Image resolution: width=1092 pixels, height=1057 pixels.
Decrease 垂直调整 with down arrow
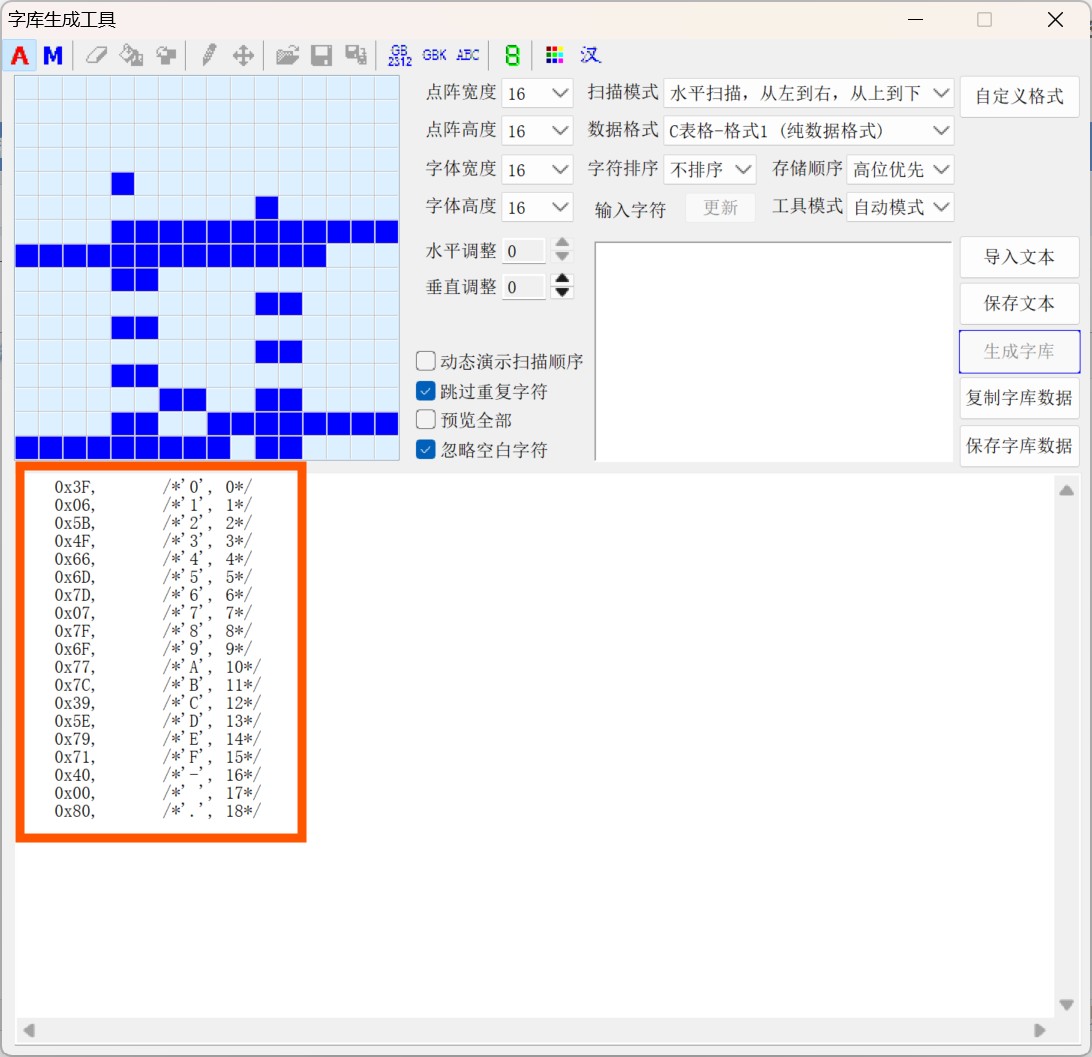[562, 292]
